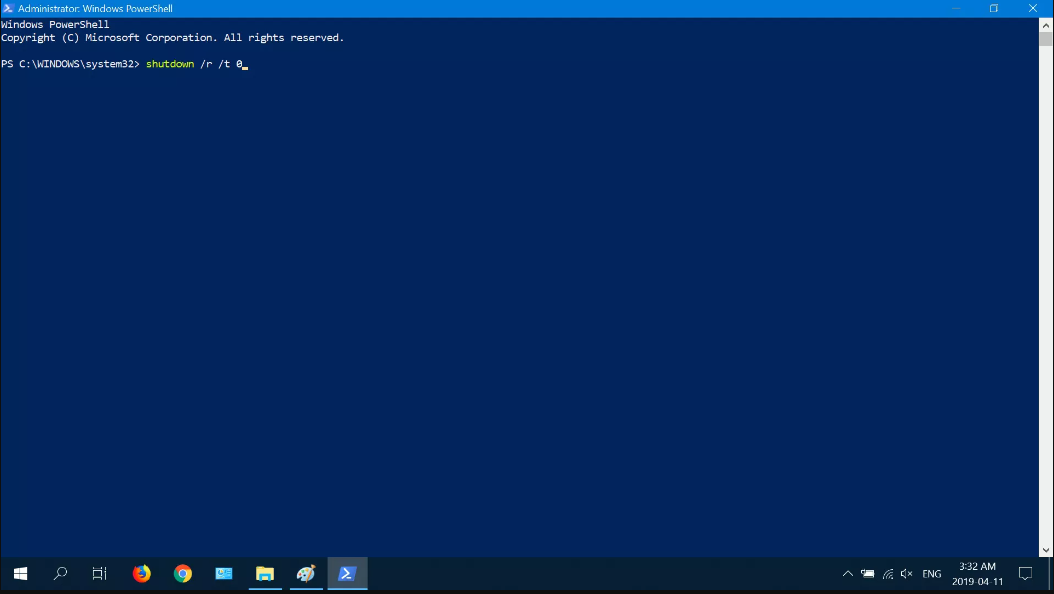Click the 'PS C:\WINDOWS\system32>' prompt
Screen dimensions: 1054x594
[x=70, y=64]
